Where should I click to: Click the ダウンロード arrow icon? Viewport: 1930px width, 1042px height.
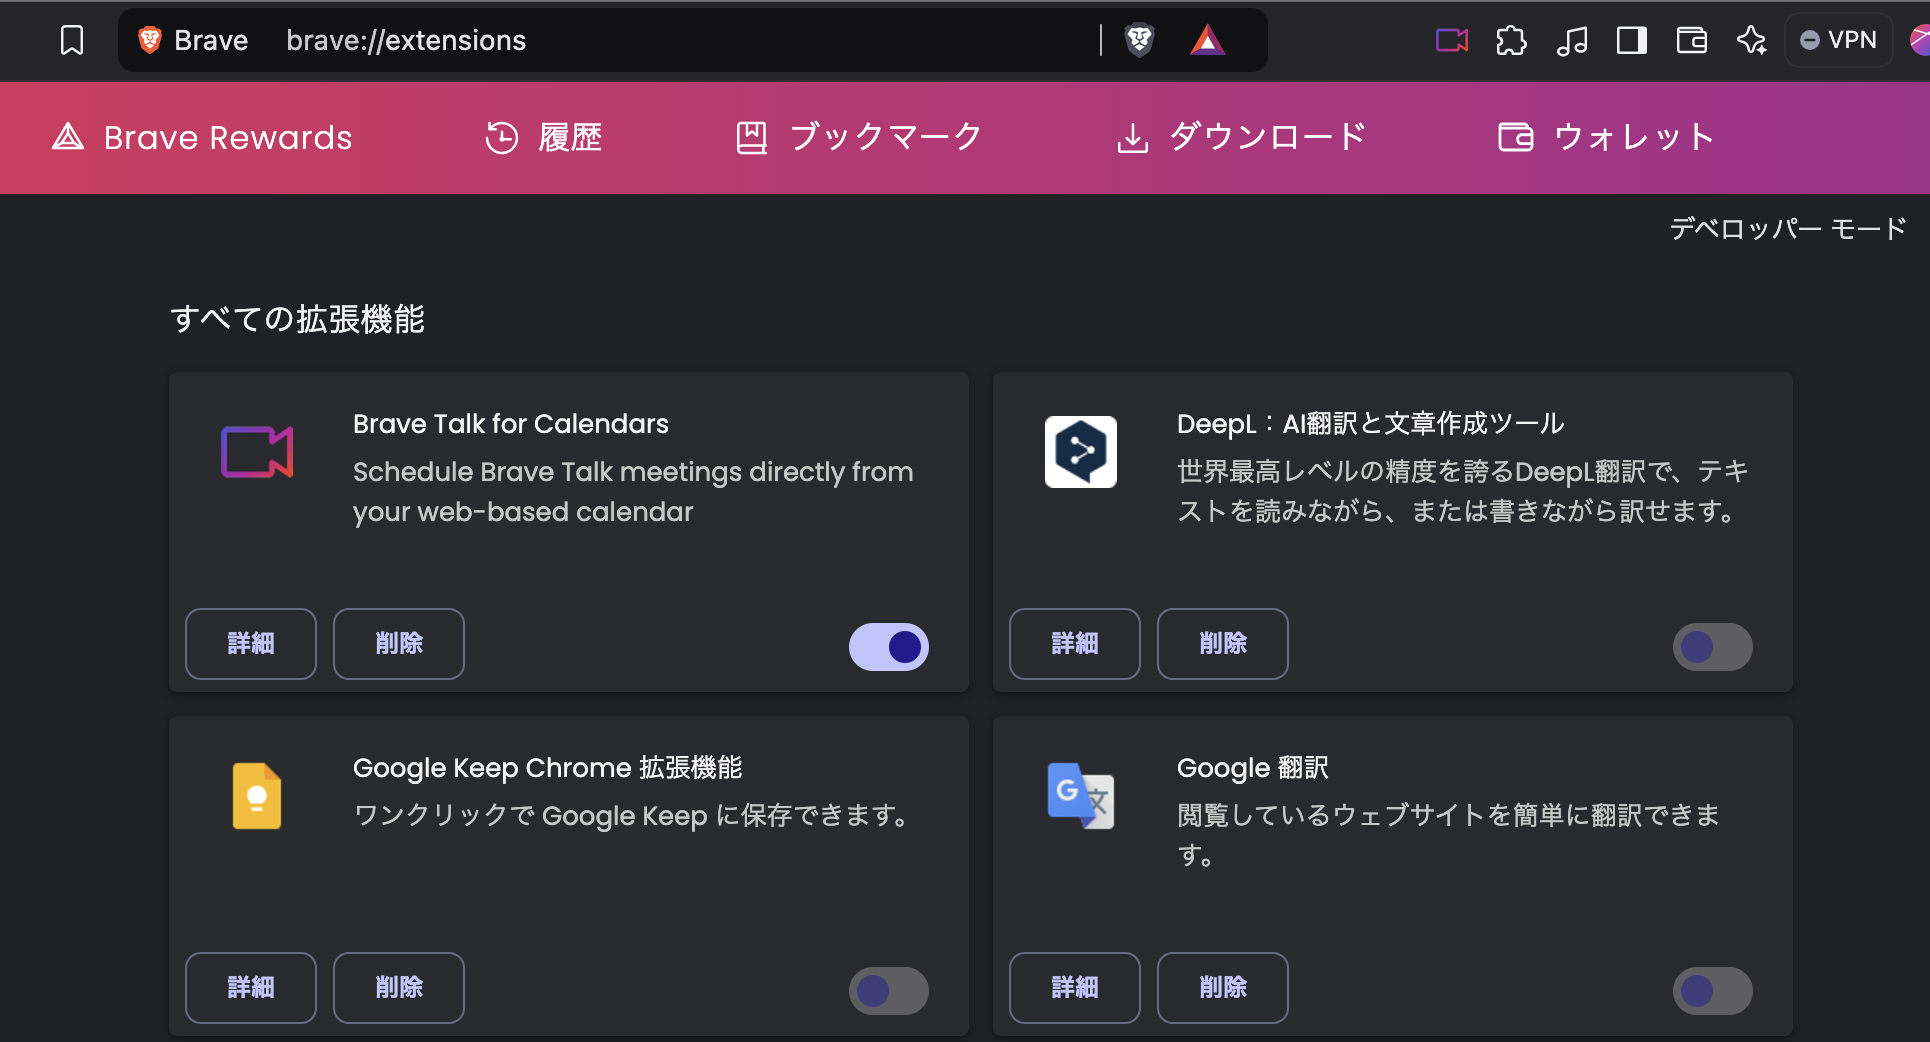click(1132, 138)
